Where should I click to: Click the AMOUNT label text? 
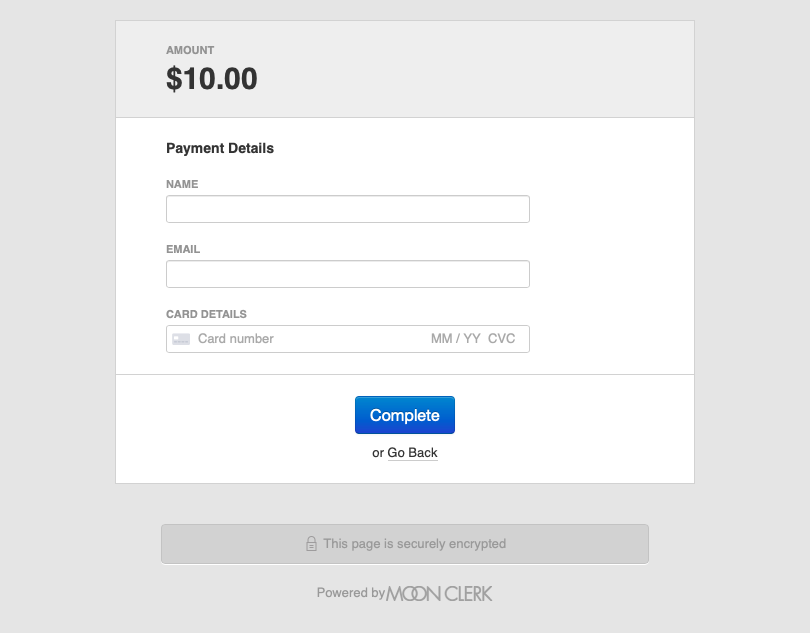tap(190, 50)
